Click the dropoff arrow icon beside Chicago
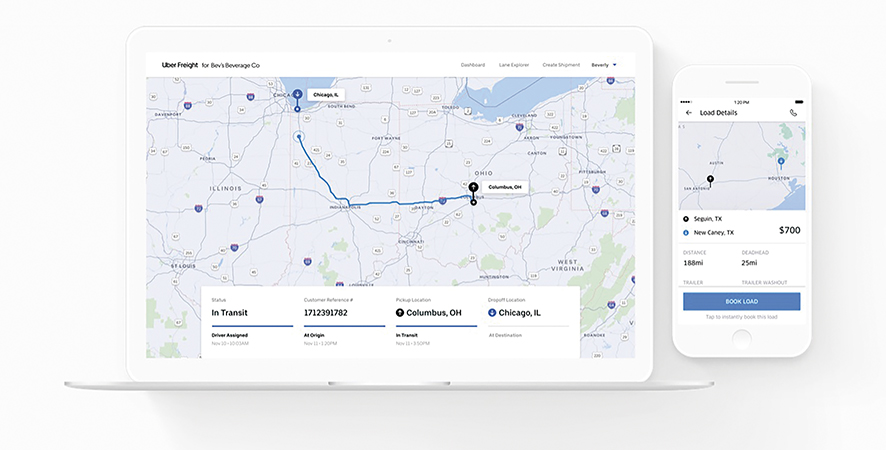The height and width of the screenshot is (450, 886). click(x=492, y=313)
